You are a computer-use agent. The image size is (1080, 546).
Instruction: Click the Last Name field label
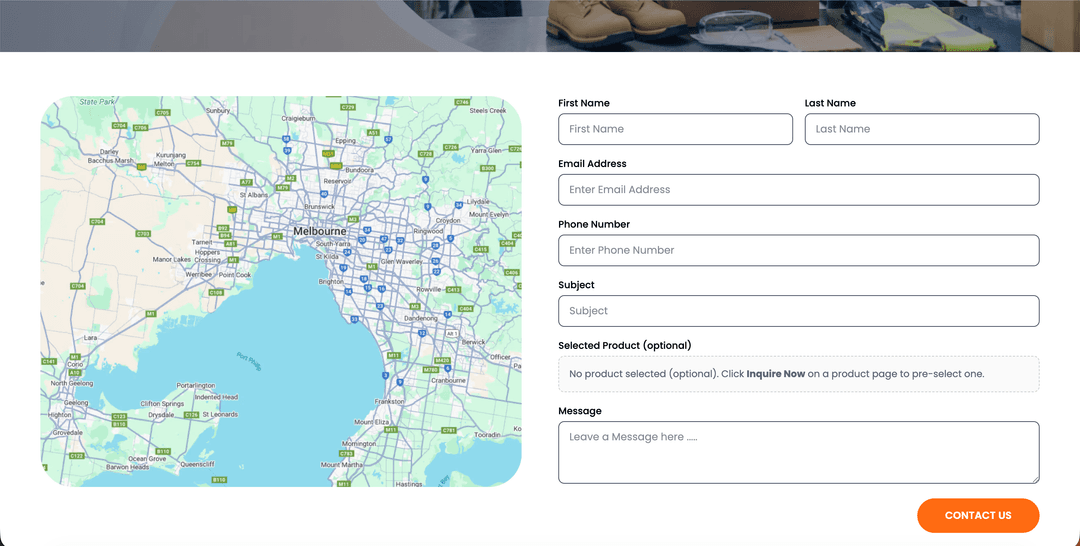830,103
